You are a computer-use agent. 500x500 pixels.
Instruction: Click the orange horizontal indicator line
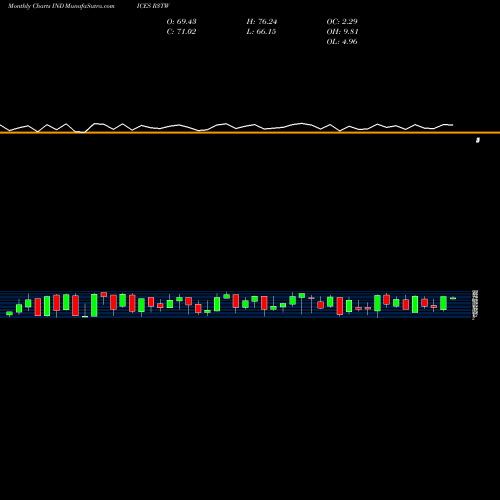point(250,133)
